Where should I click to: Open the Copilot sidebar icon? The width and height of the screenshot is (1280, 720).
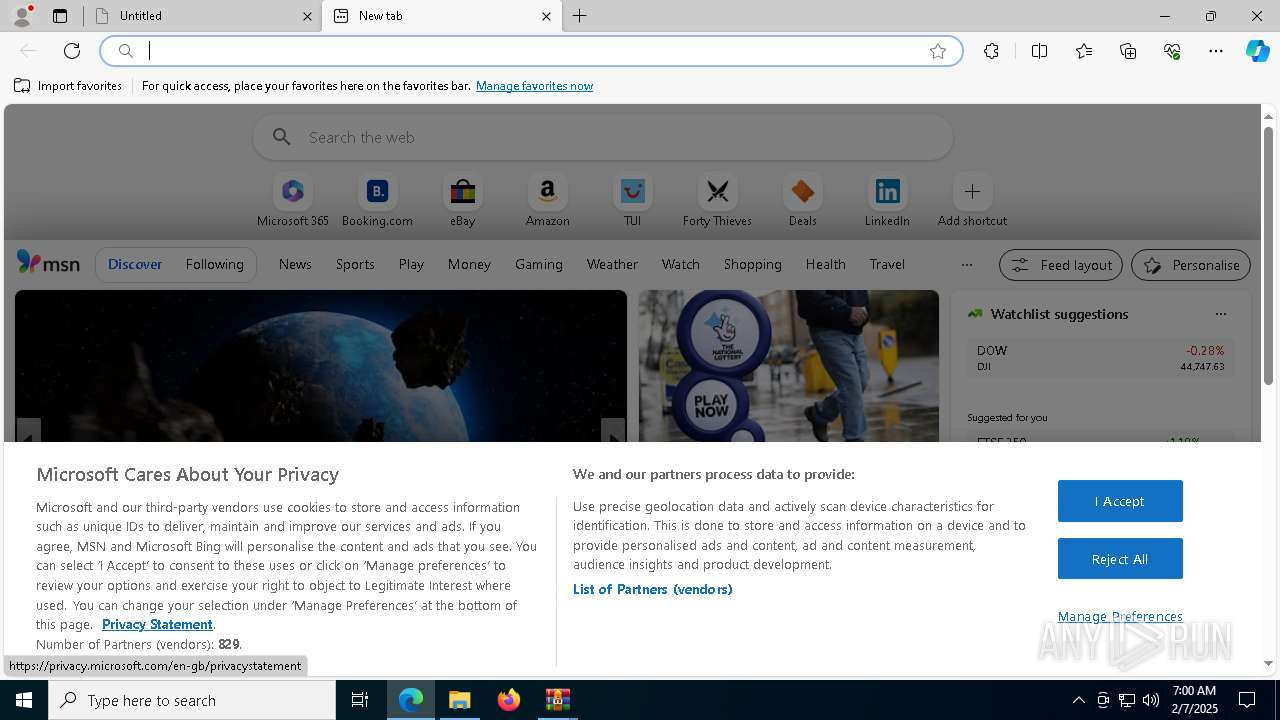(1257, 51)
